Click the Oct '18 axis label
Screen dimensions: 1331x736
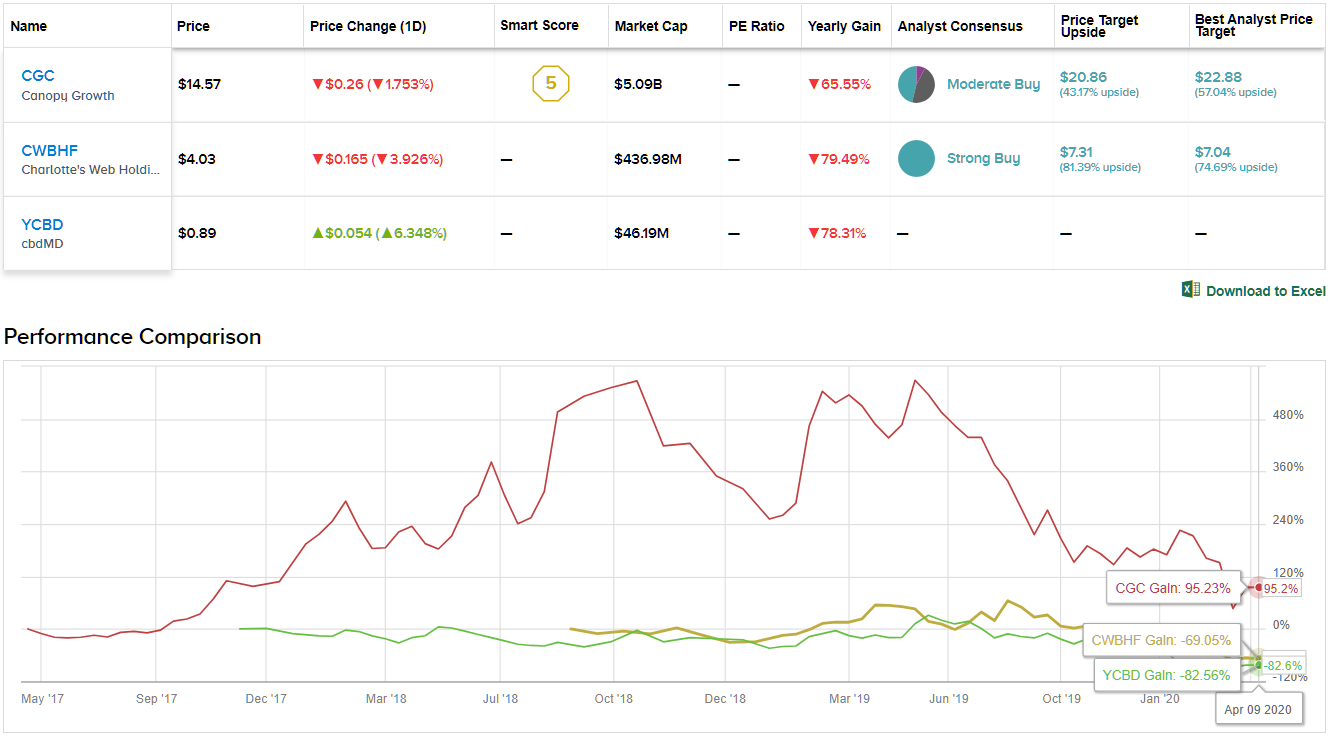point(614,698)
